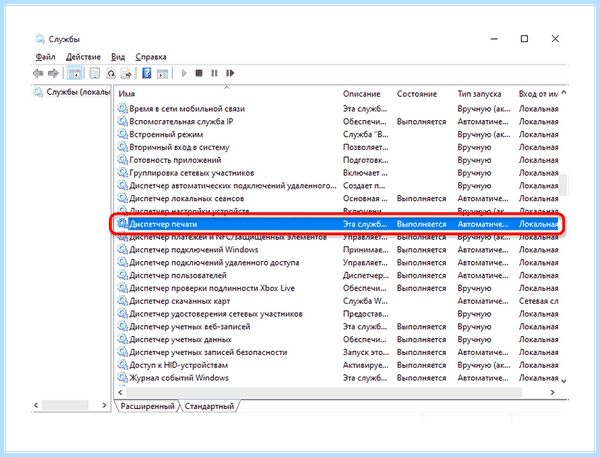Restart the service using the restart icon
This screenshot has height=457, width=600.
tap(230, 73)
